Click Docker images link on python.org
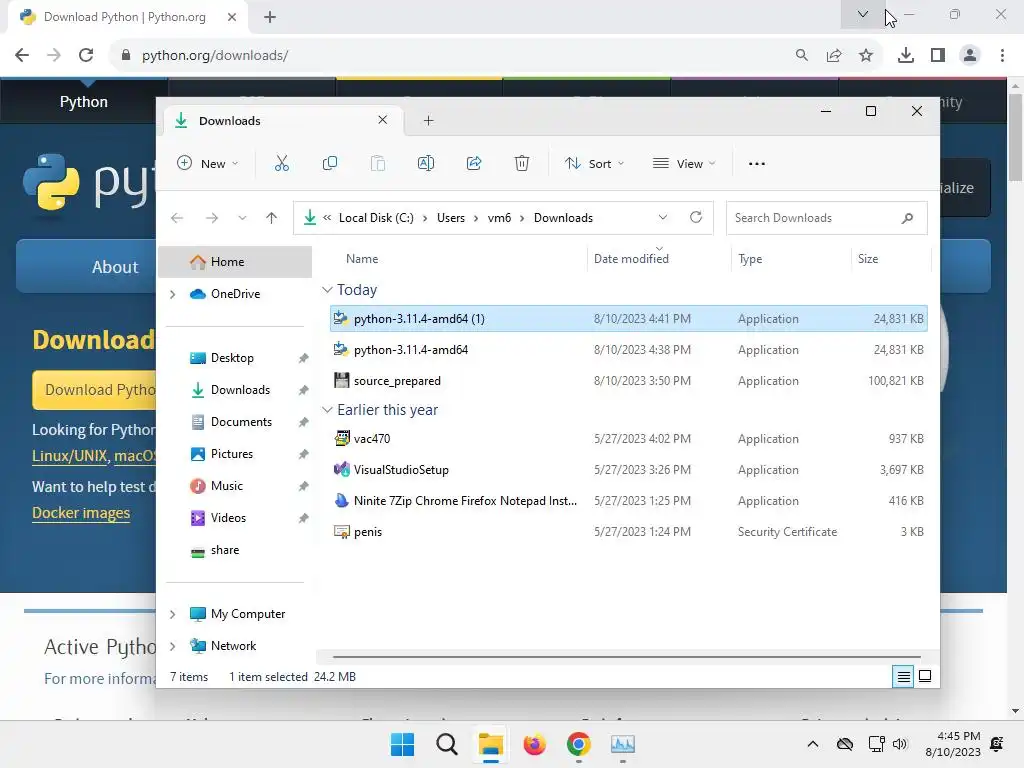 81,513
